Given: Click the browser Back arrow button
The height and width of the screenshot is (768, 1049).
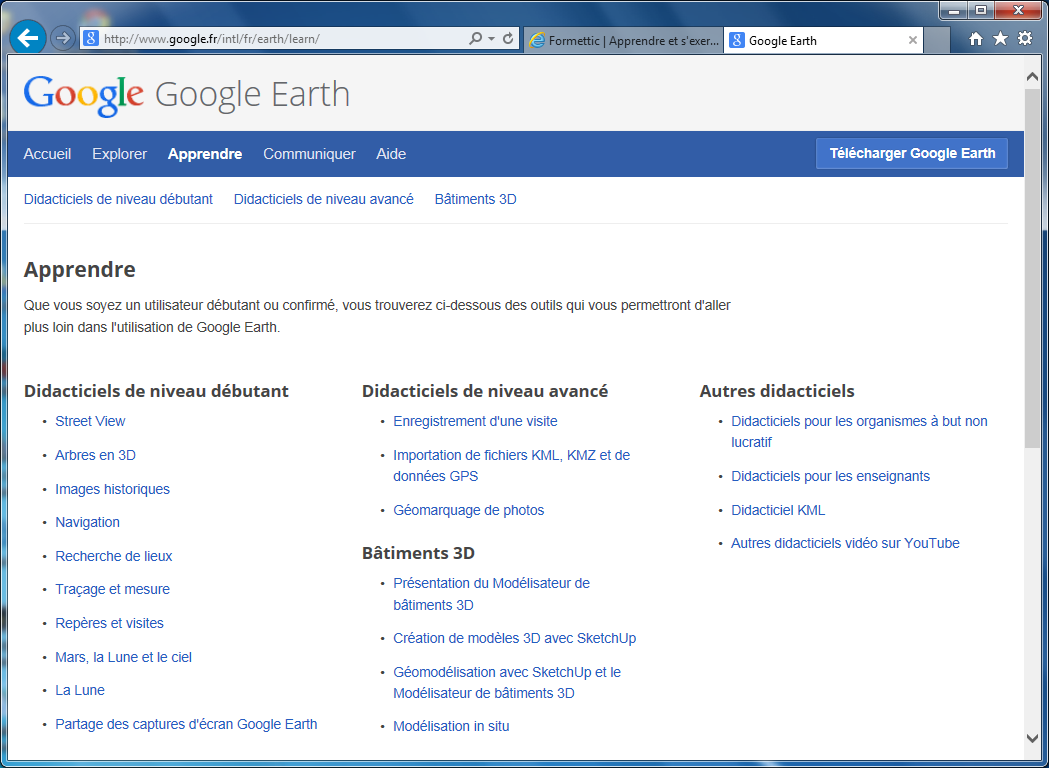Looking at the screenshot, I should 27,38.
